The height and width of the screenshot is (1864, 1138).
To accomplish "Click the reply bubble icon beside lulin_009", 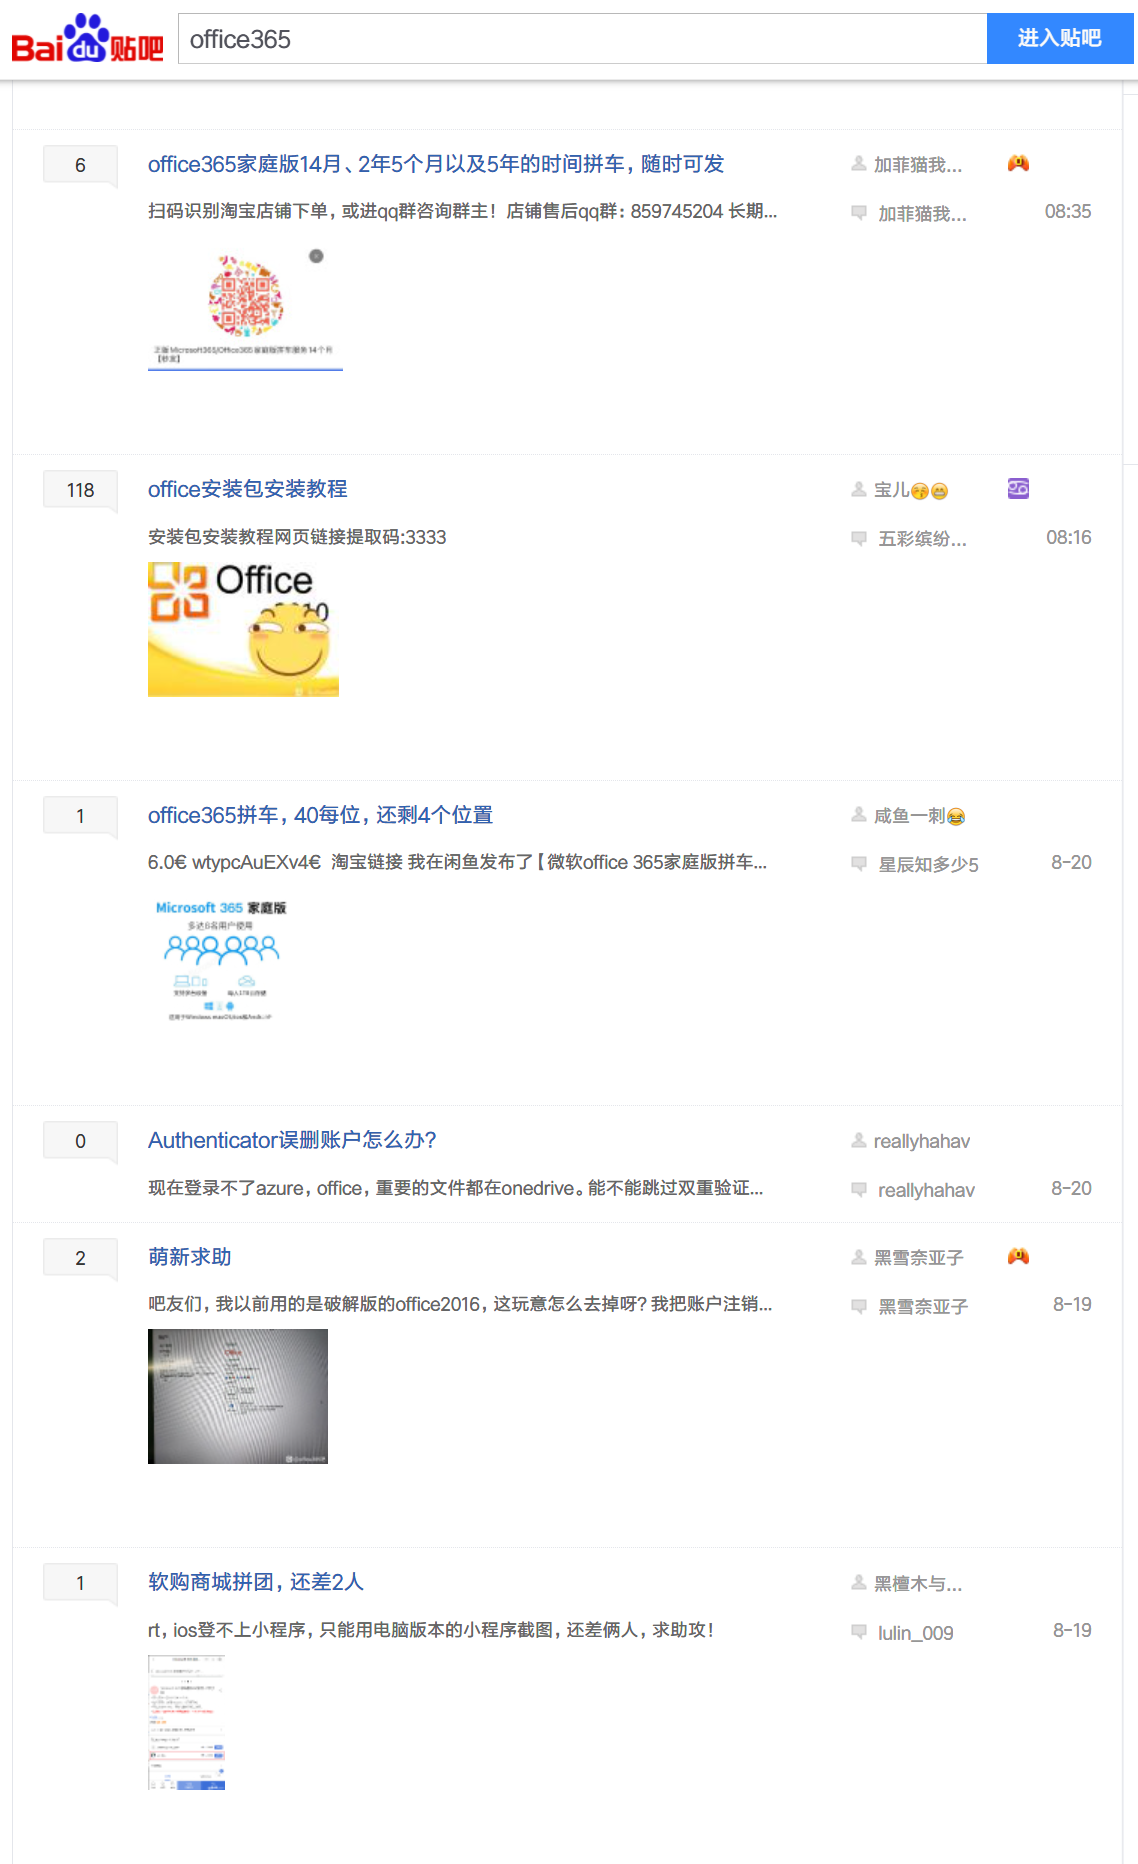I will coord(858,1632).
